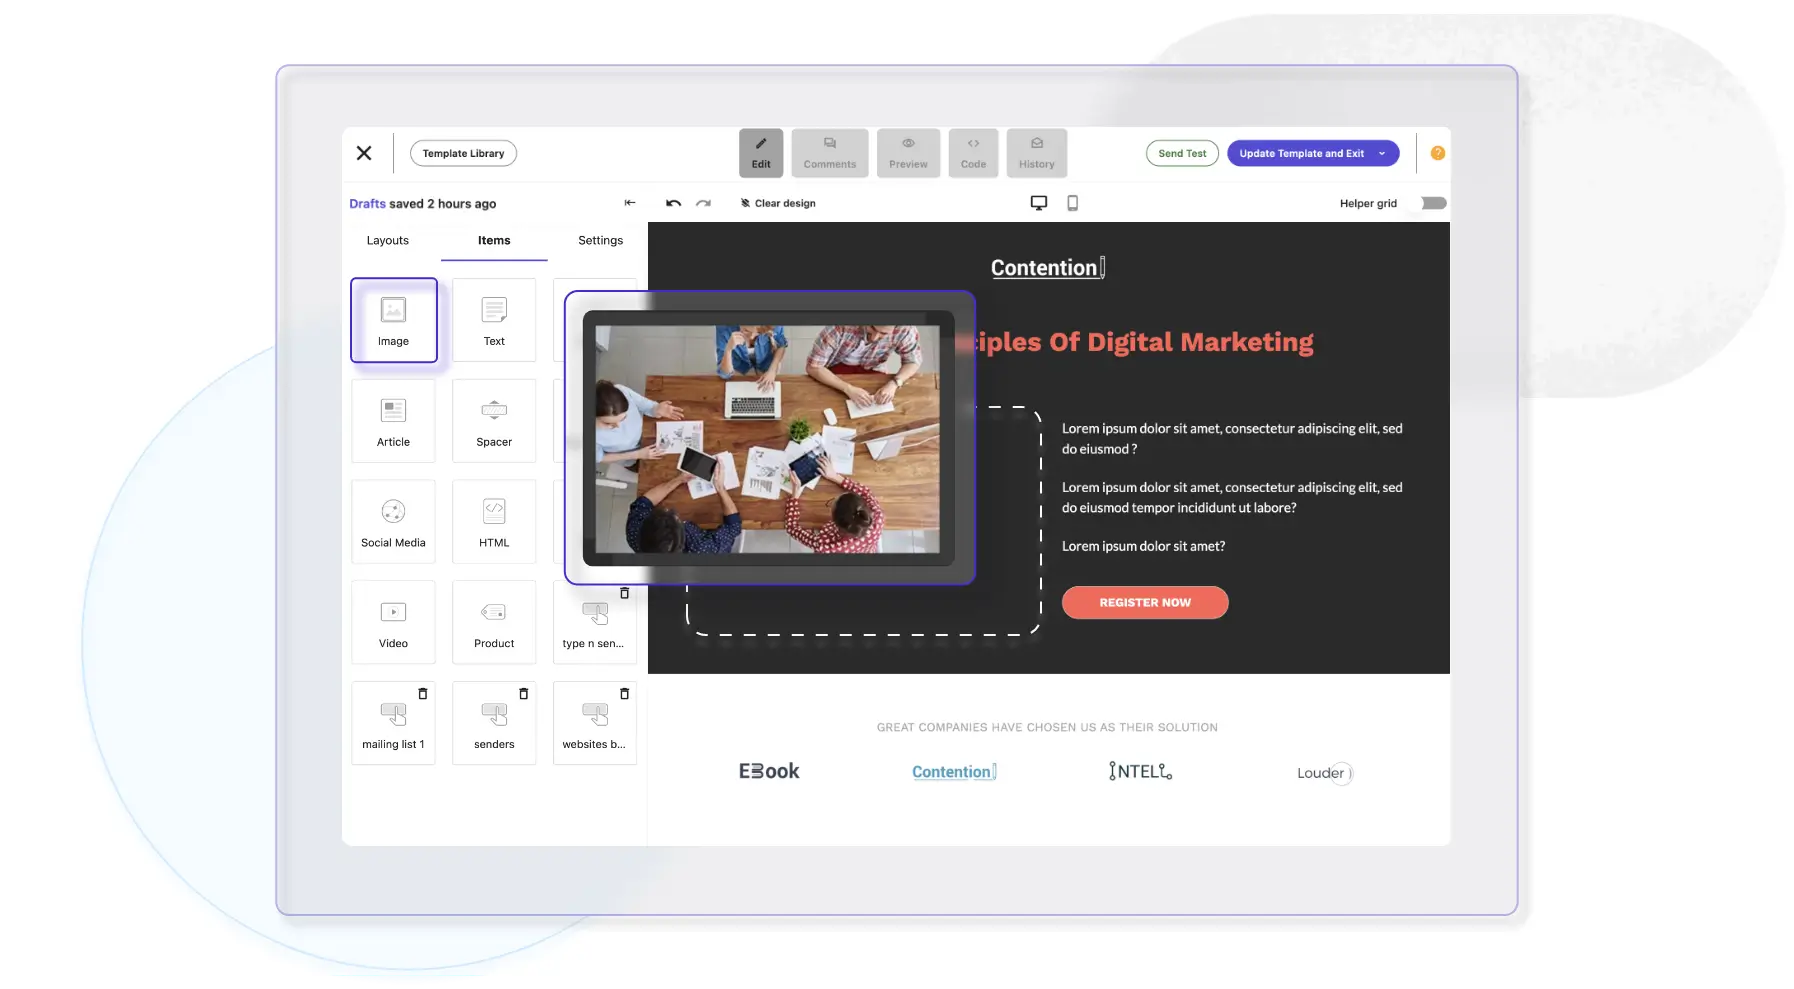The width and height of the screenshot is (1794, 989).
Task: Click the INTEL company logo
Action: tap(1140, 771)
